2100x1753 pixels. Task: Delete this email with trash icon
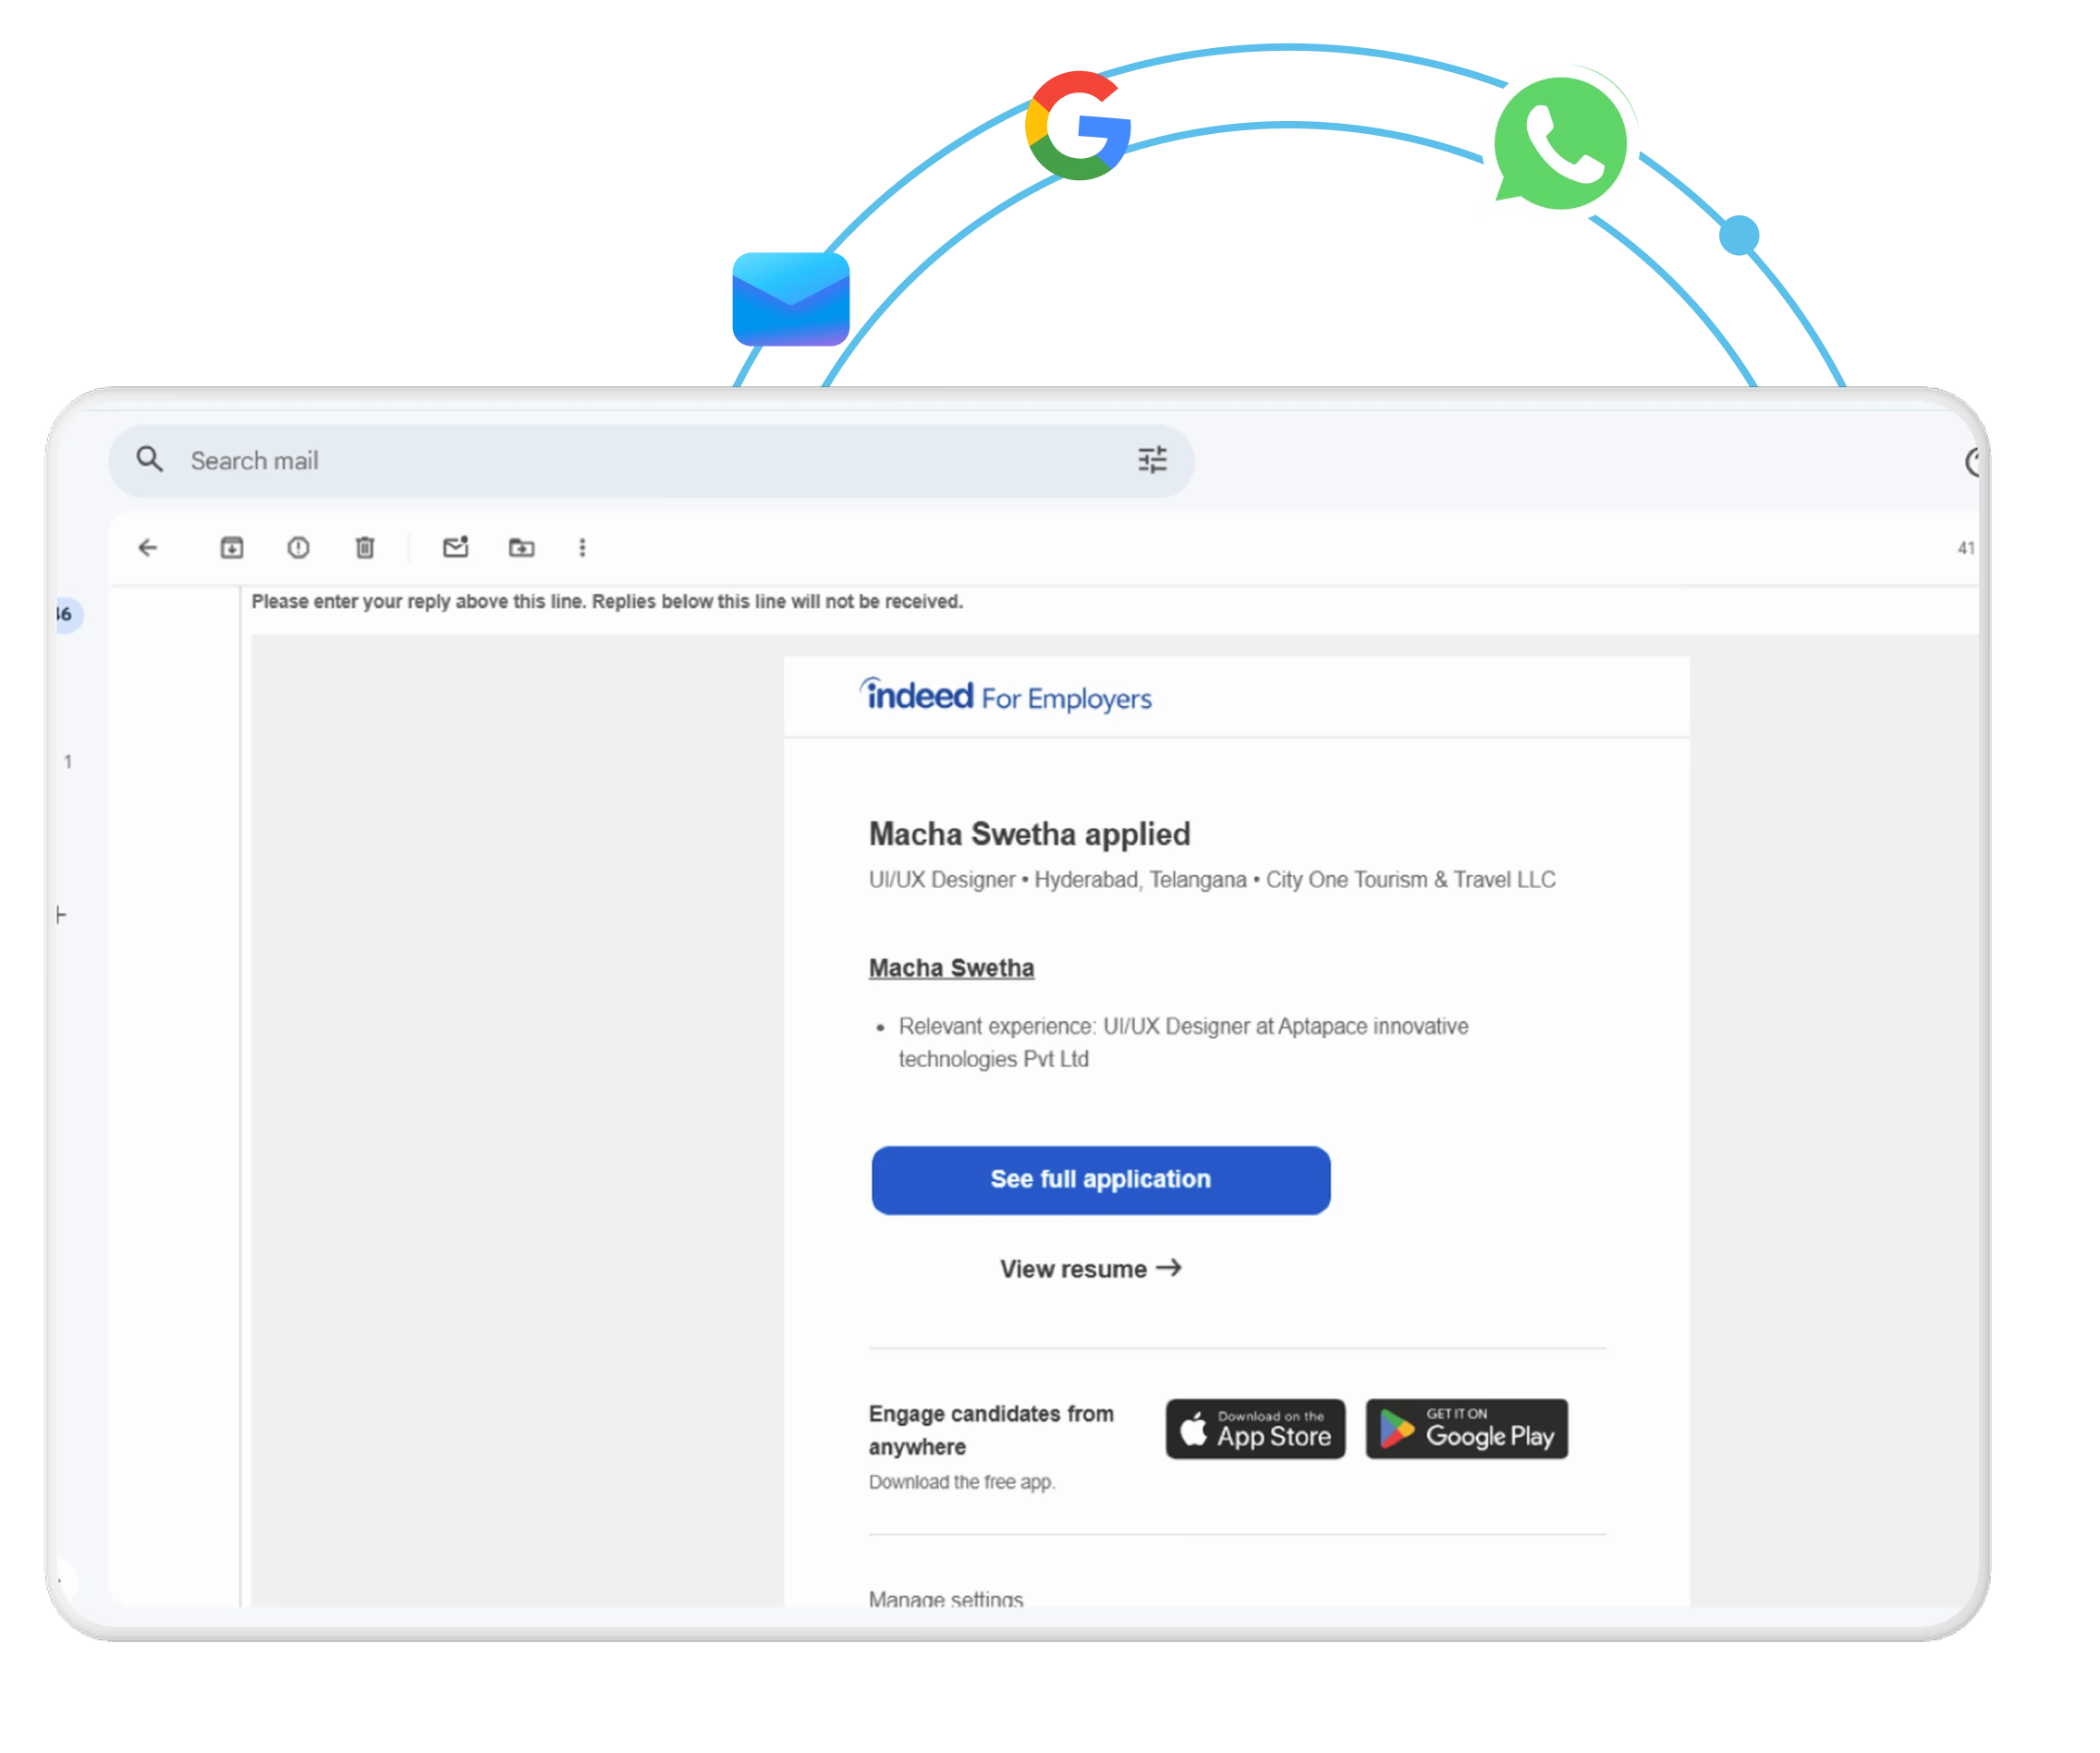pos(365,547)
